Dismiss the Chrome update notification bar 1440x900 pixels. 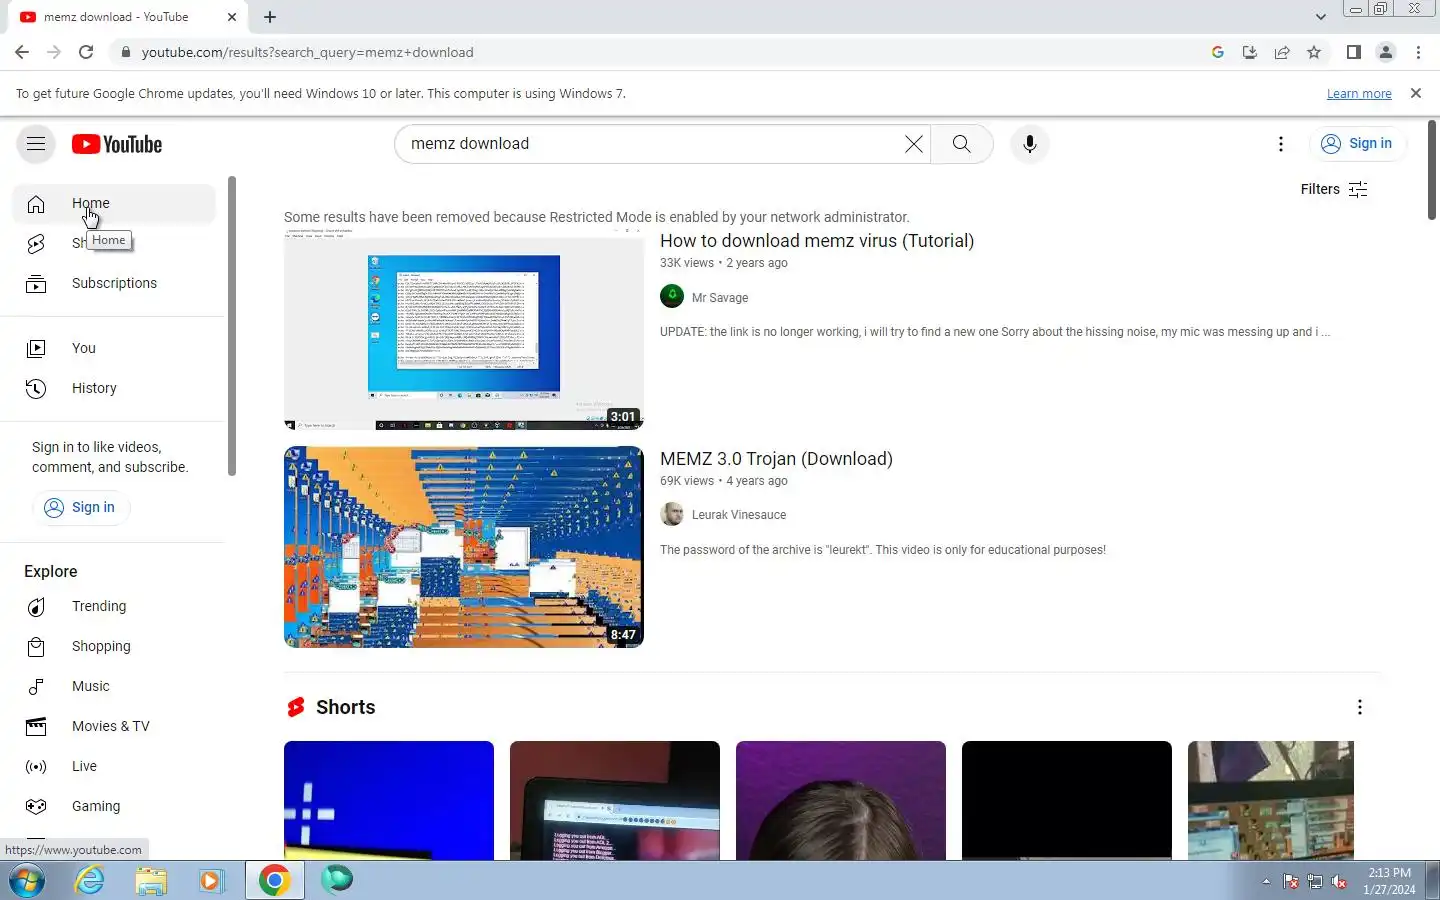point(1415,93)
